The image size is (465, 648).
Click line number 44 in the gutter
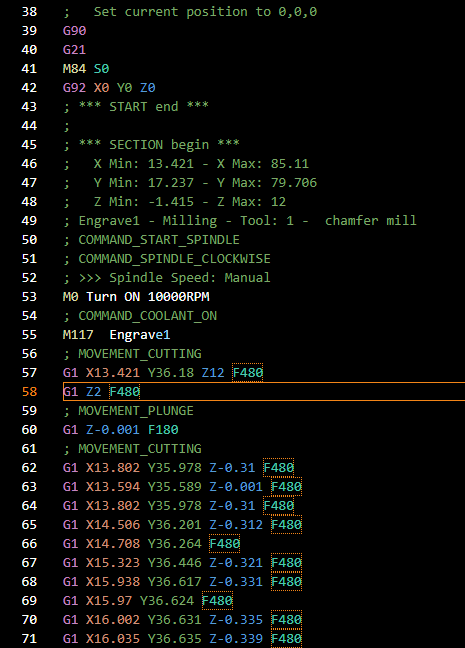click(29, 126)
